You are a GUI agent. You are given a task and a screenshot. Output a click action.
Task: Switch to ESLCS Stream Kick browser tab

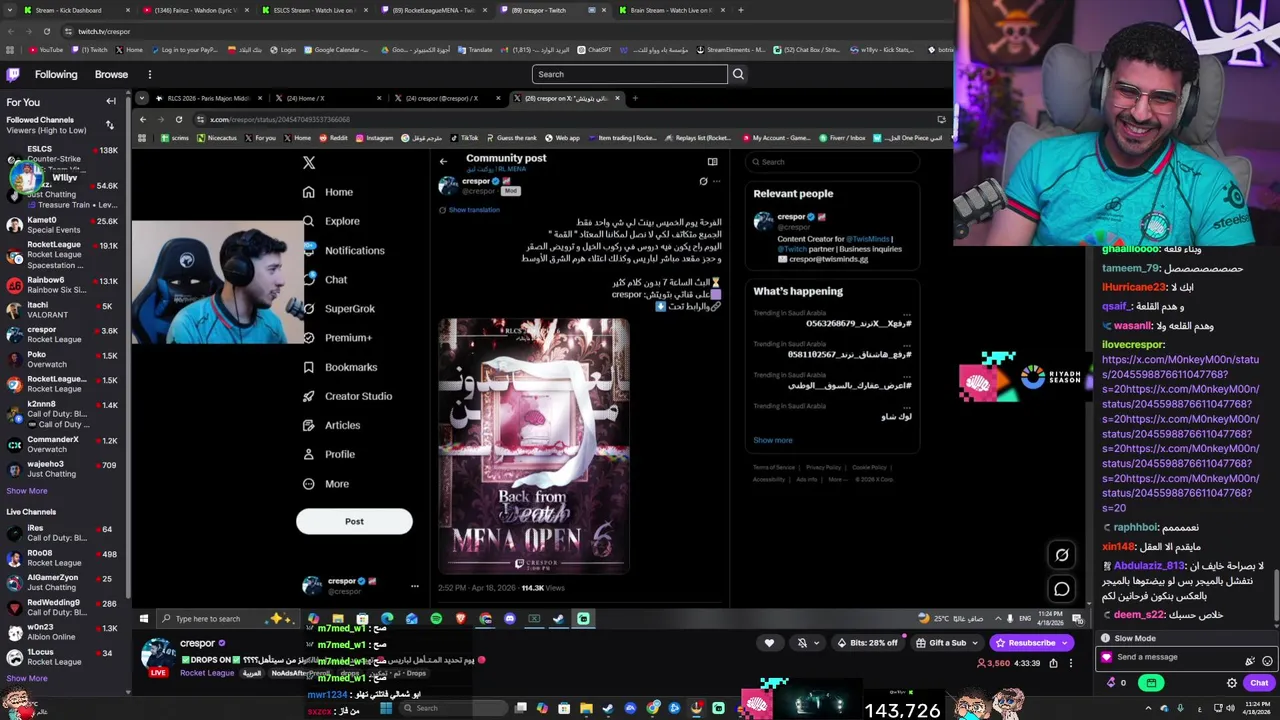313,10
